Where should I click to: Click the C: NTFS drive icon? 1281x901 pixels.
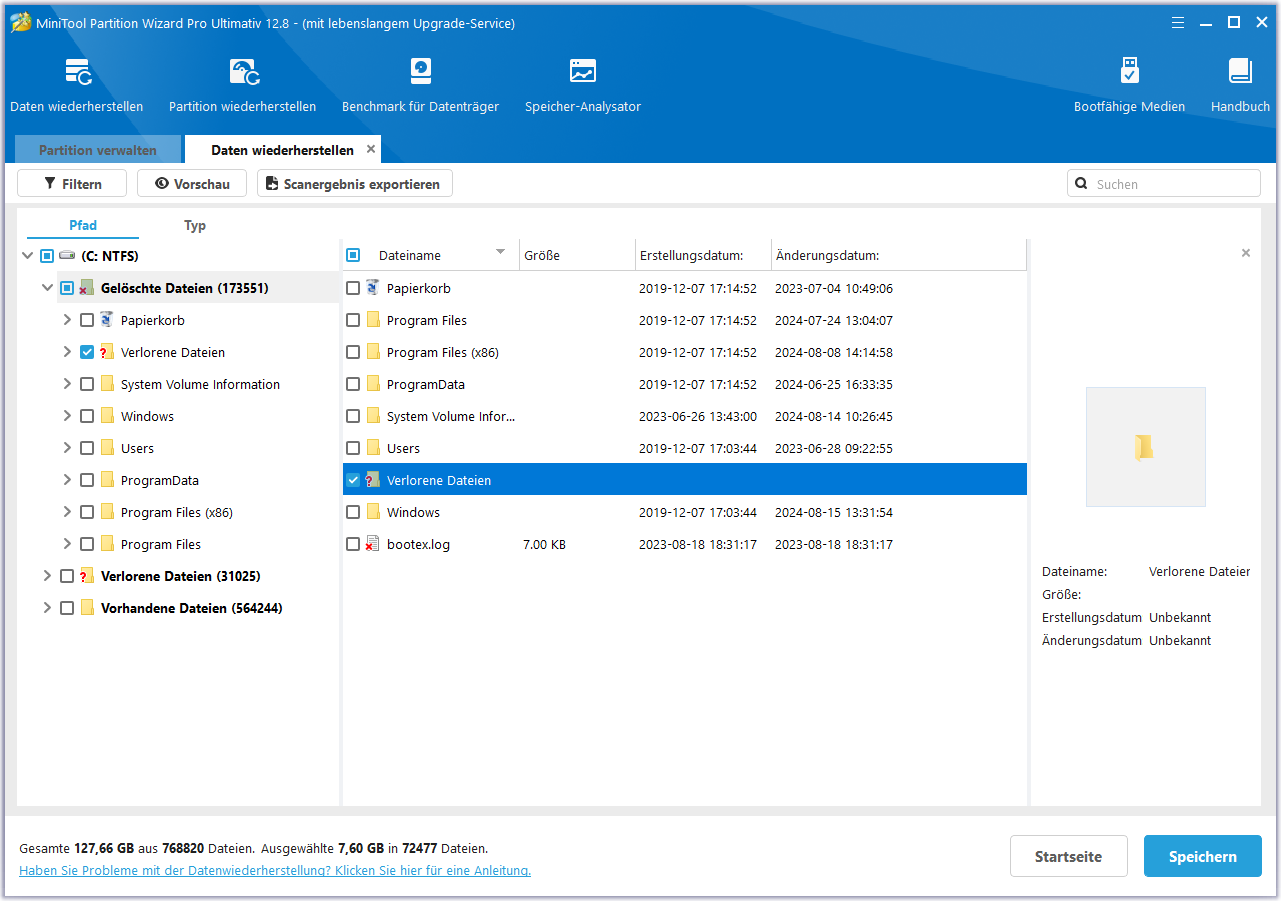(67, 256)
